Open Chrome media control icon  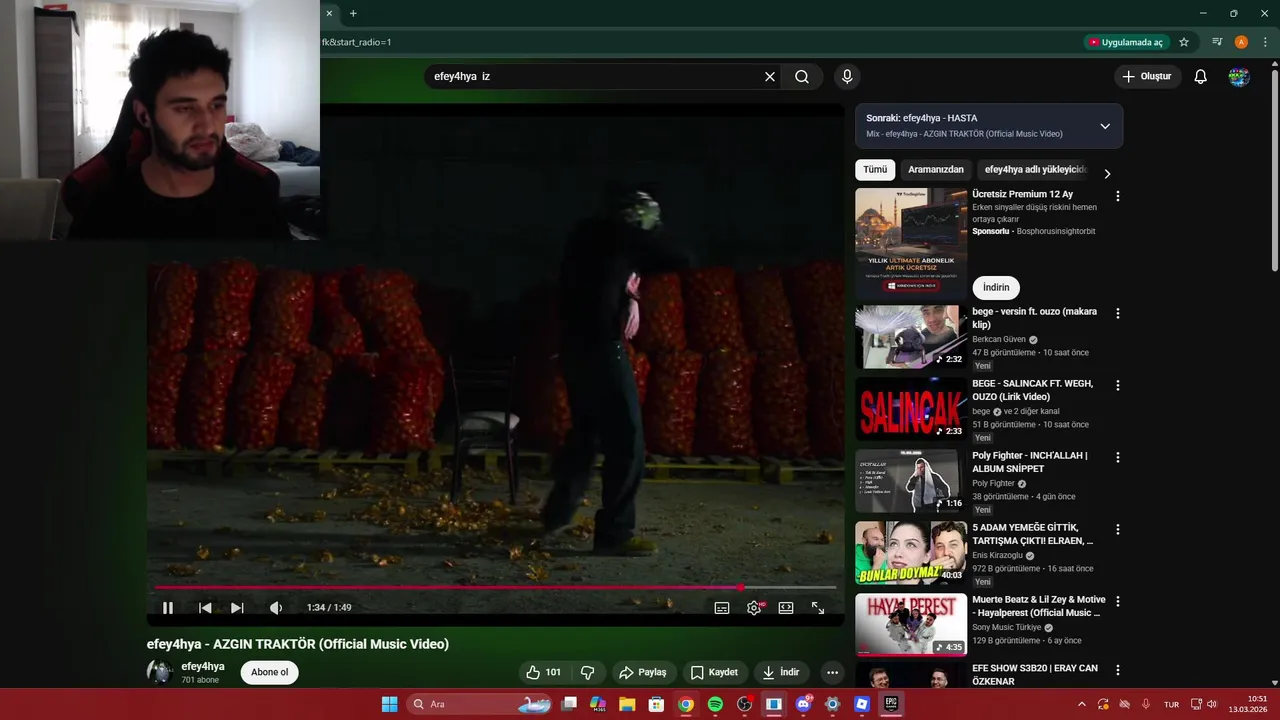tap(1217, 42)
